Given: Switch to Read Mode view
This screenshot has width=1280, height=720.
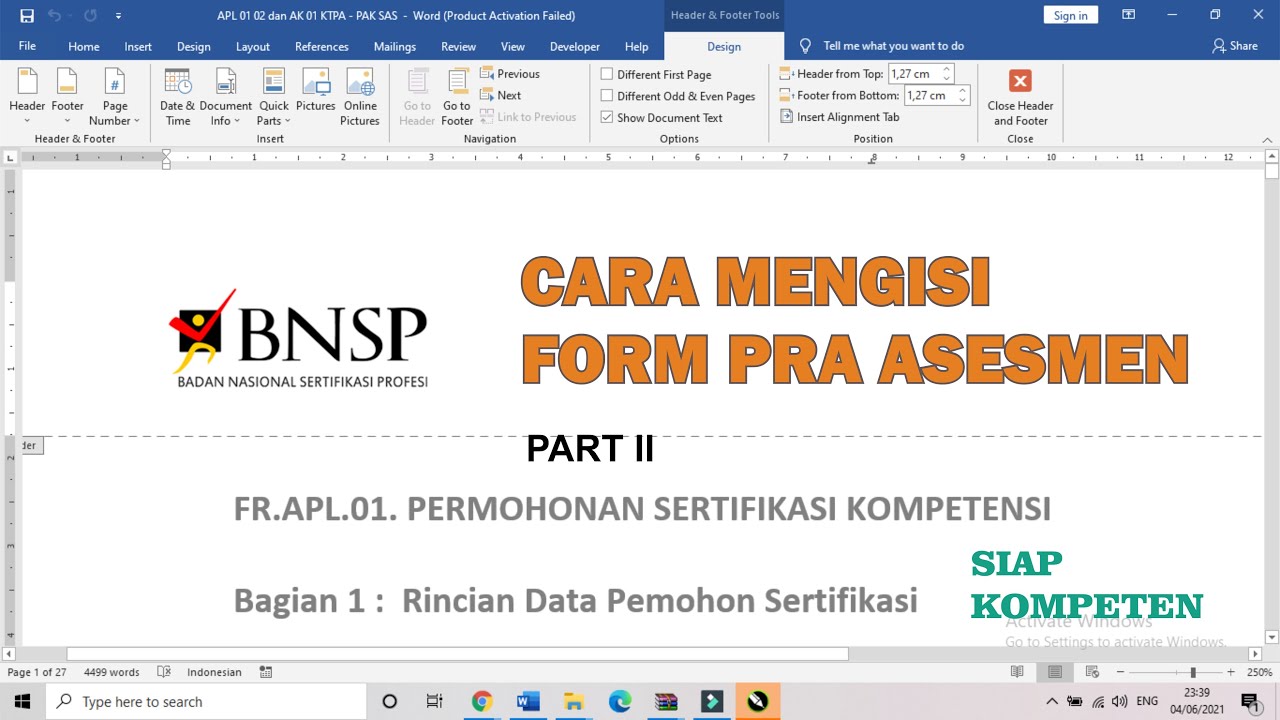Looking at the screenshot, I should point(1016,672).
